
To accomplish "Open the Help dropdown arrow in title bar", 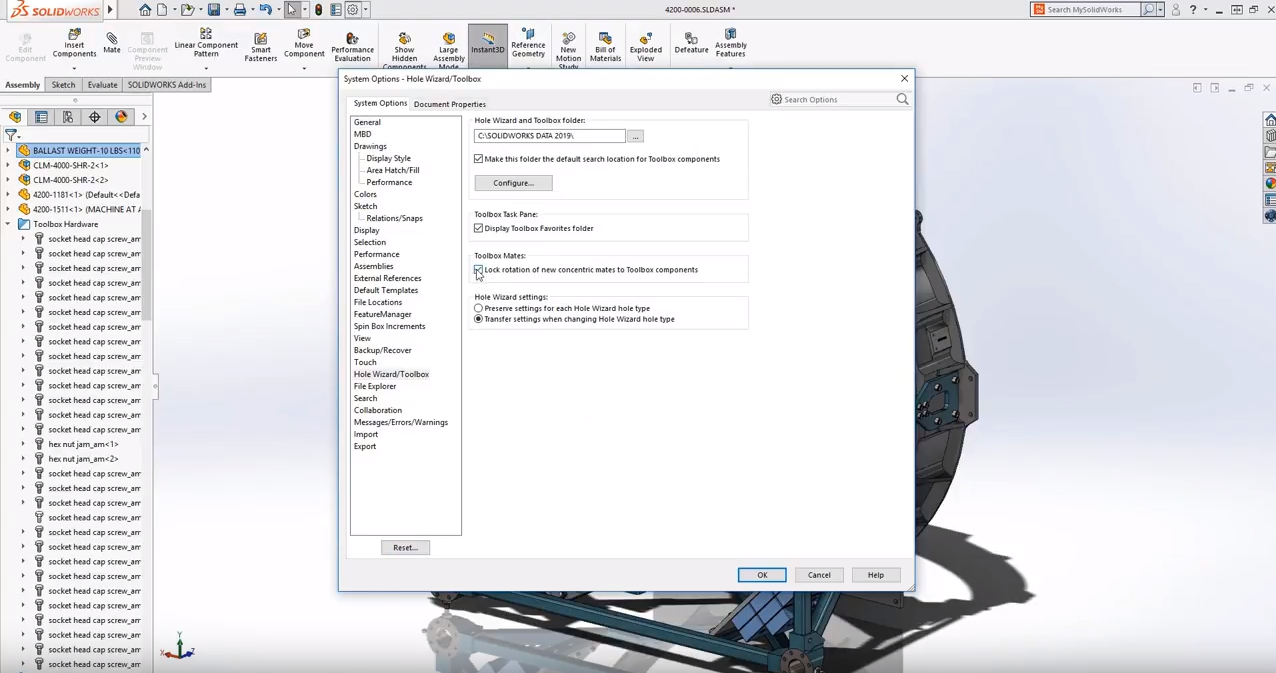I will pyautogui.click(x=1205, y=10).
